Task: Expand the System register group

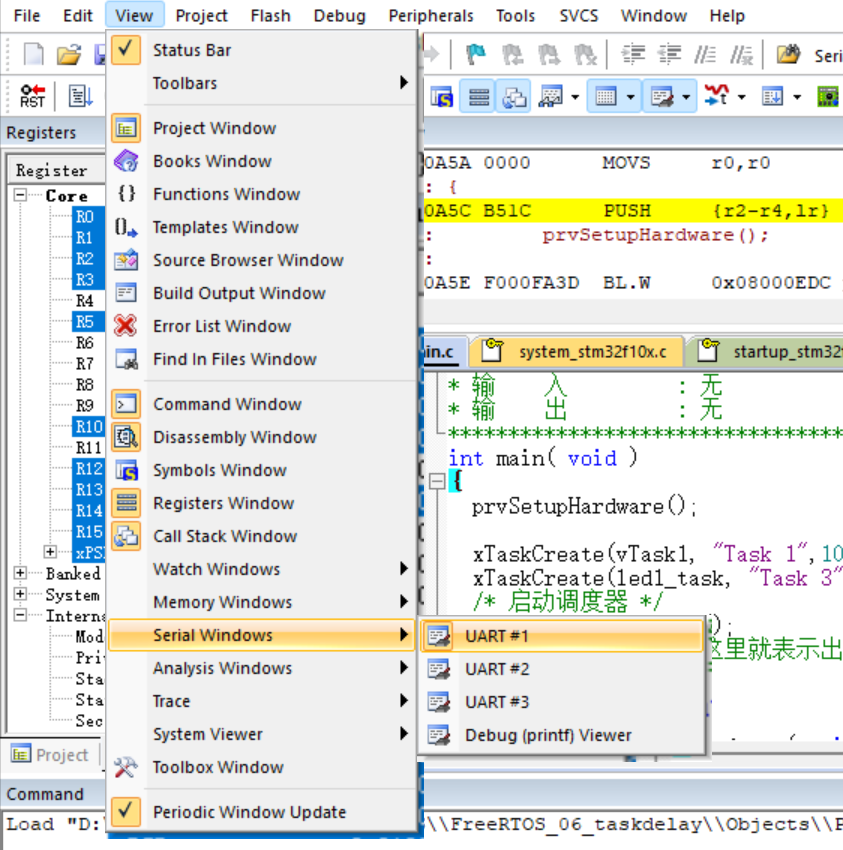Action: tap(20, 594)
